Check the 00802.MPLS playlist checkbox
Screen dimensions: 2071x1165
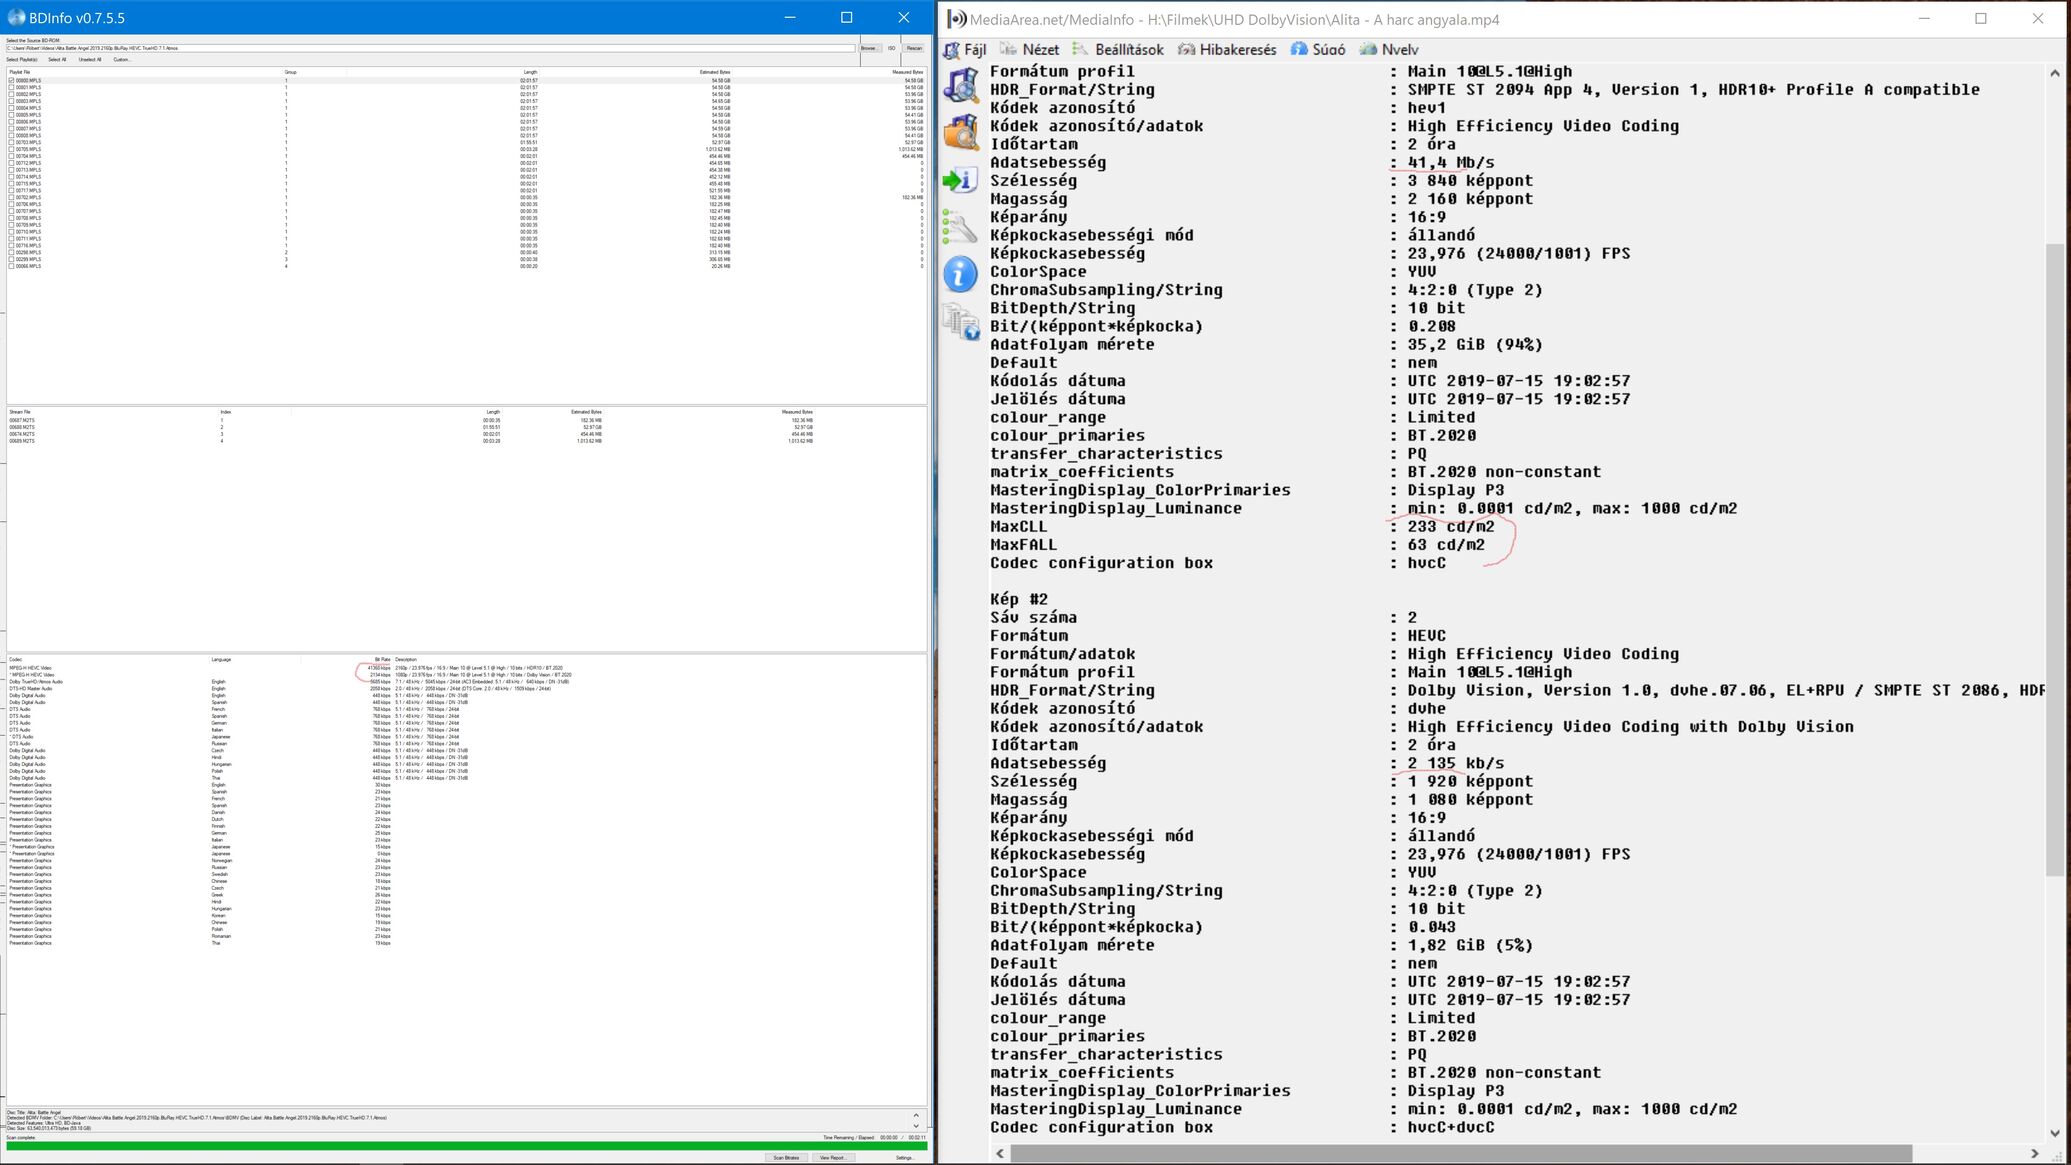coord(11,94)
